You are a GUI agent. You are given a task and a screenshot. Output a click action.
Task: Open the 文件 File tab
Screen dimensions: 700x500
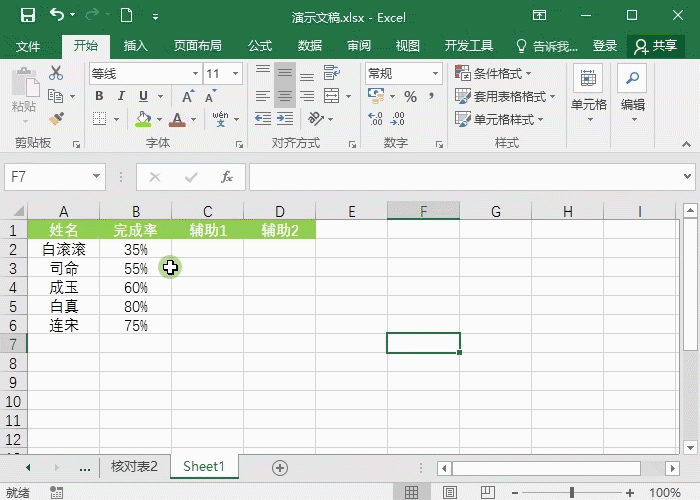(28, 46)
